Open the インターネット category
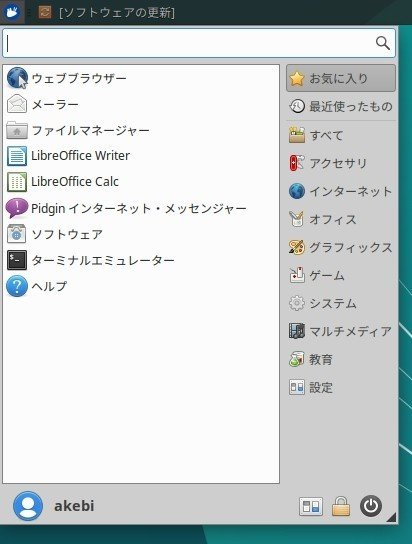Image resolution: width=412 pixels, height=544 pixels. (341, 191)
